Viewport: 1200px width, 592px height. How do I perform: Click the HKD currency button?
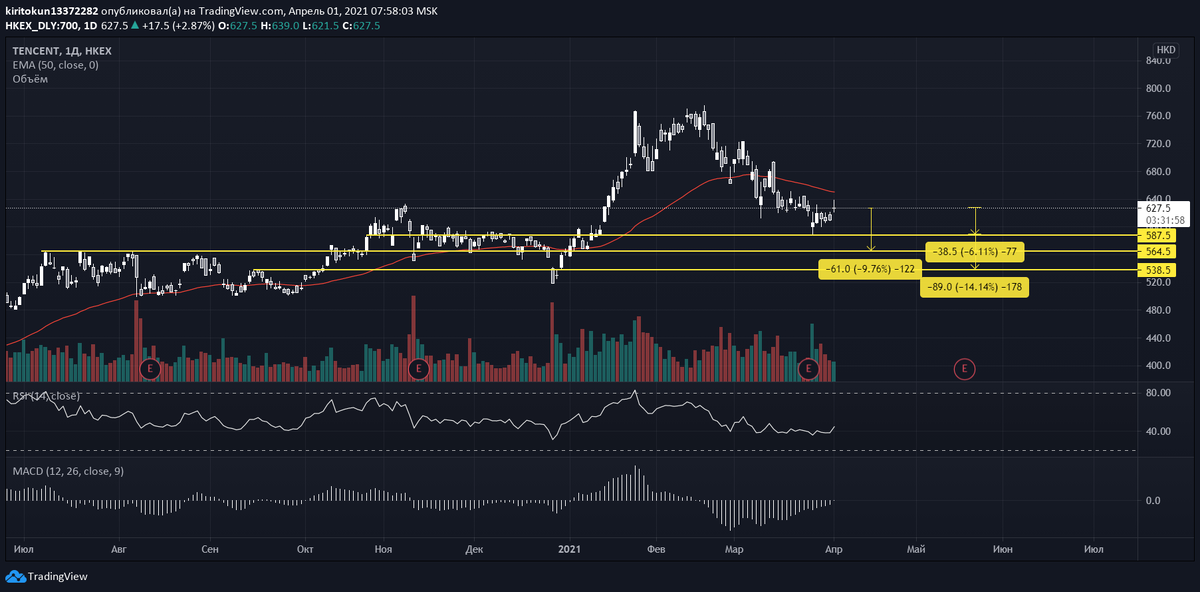click(1166, 49)
